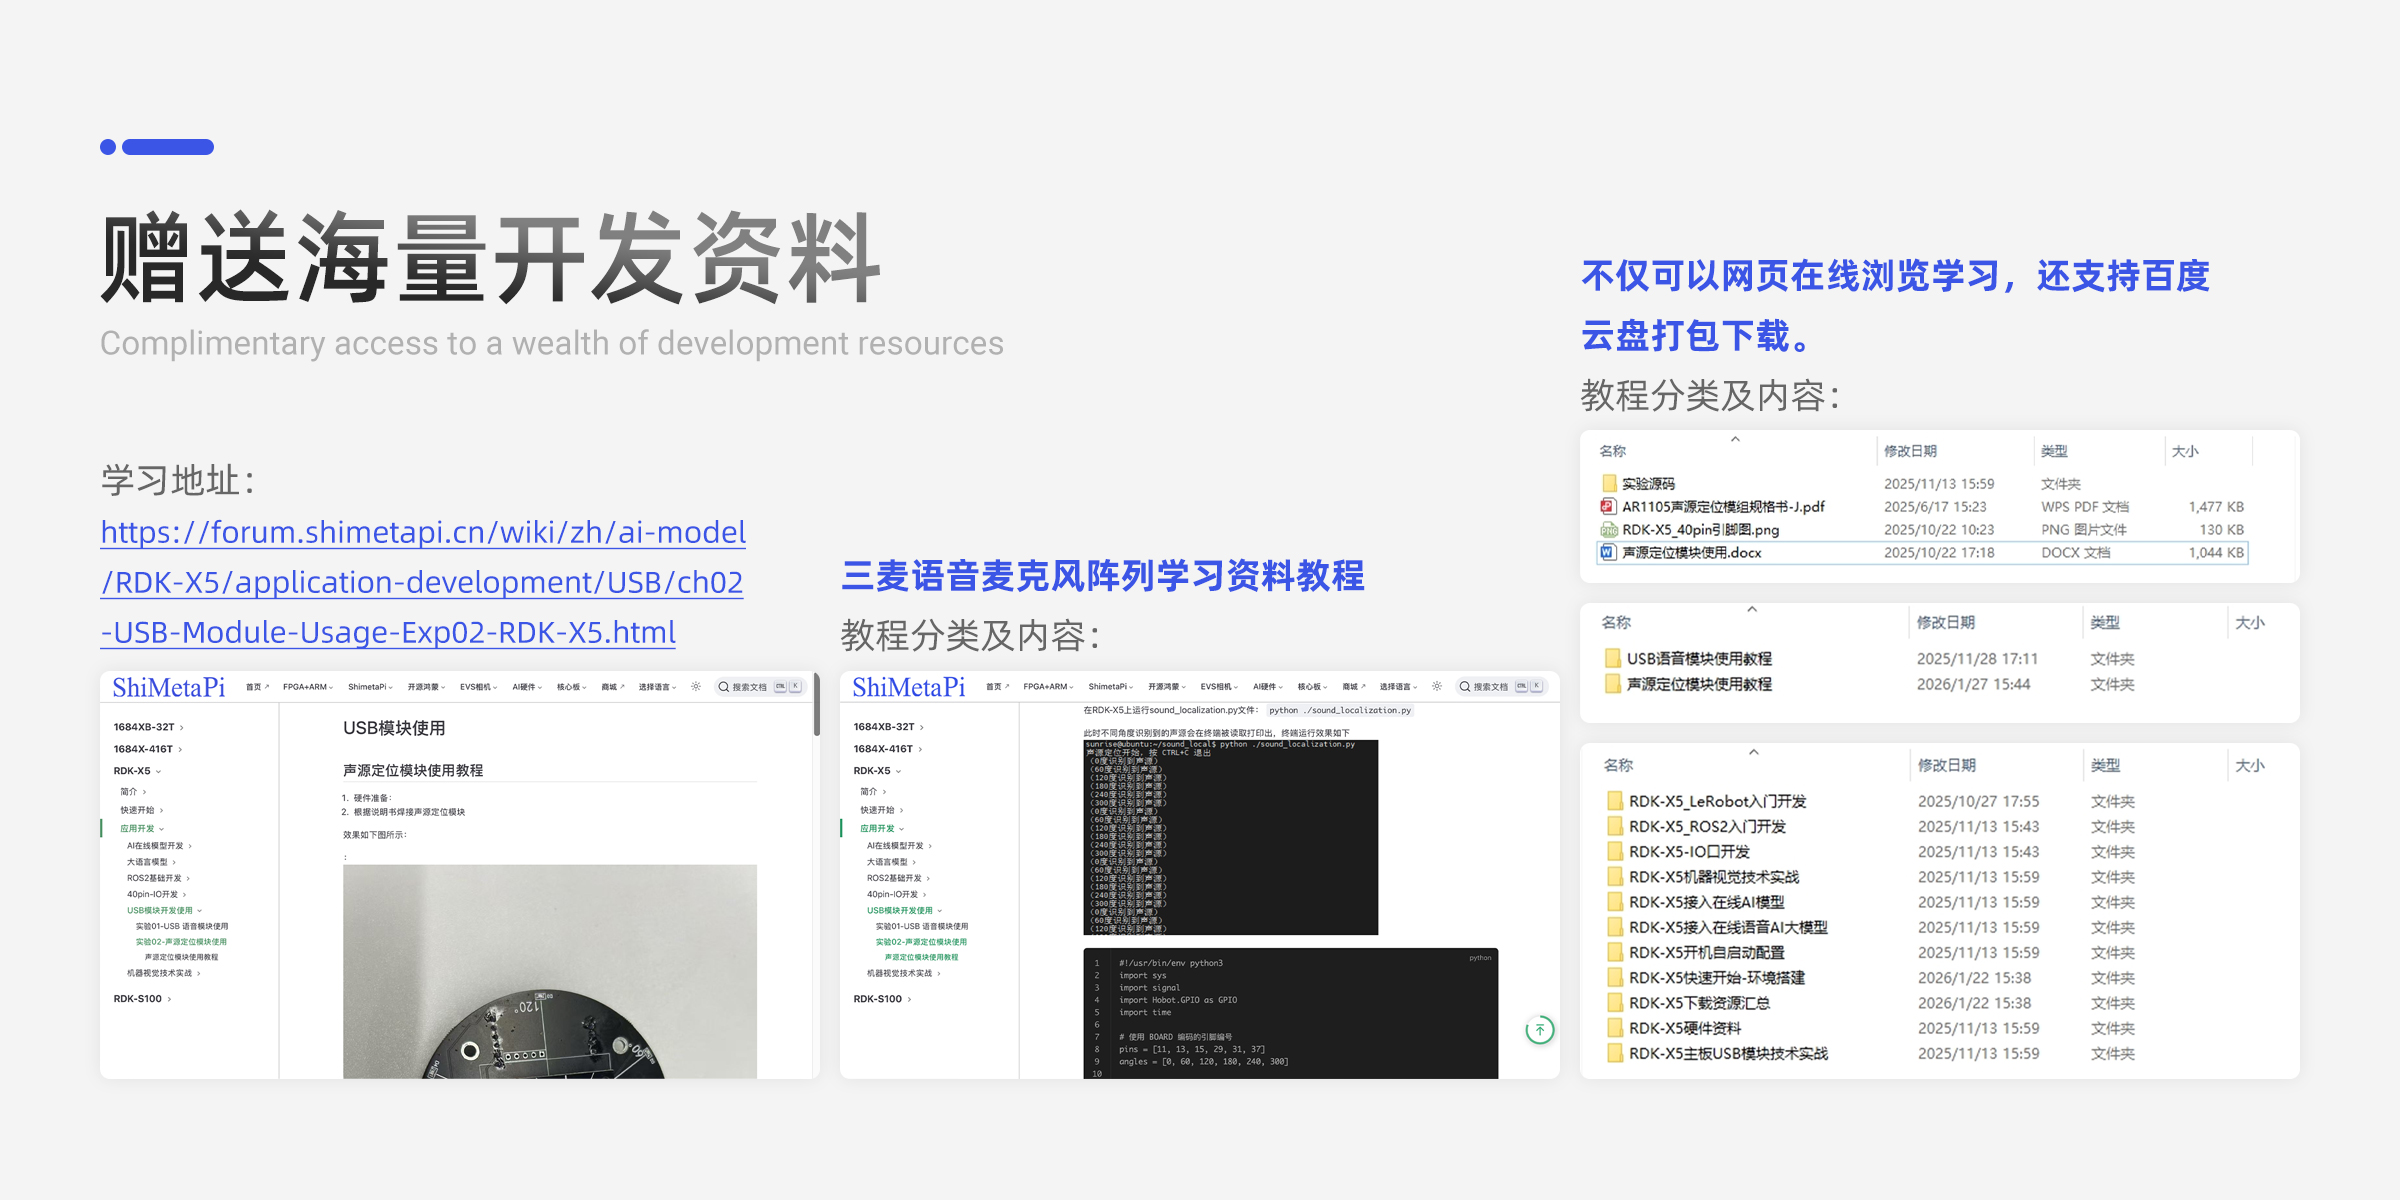Click USB语音模块使用教程 folder icon
This screenshot has width=2400, height=1200.
tap(1612, 658)
